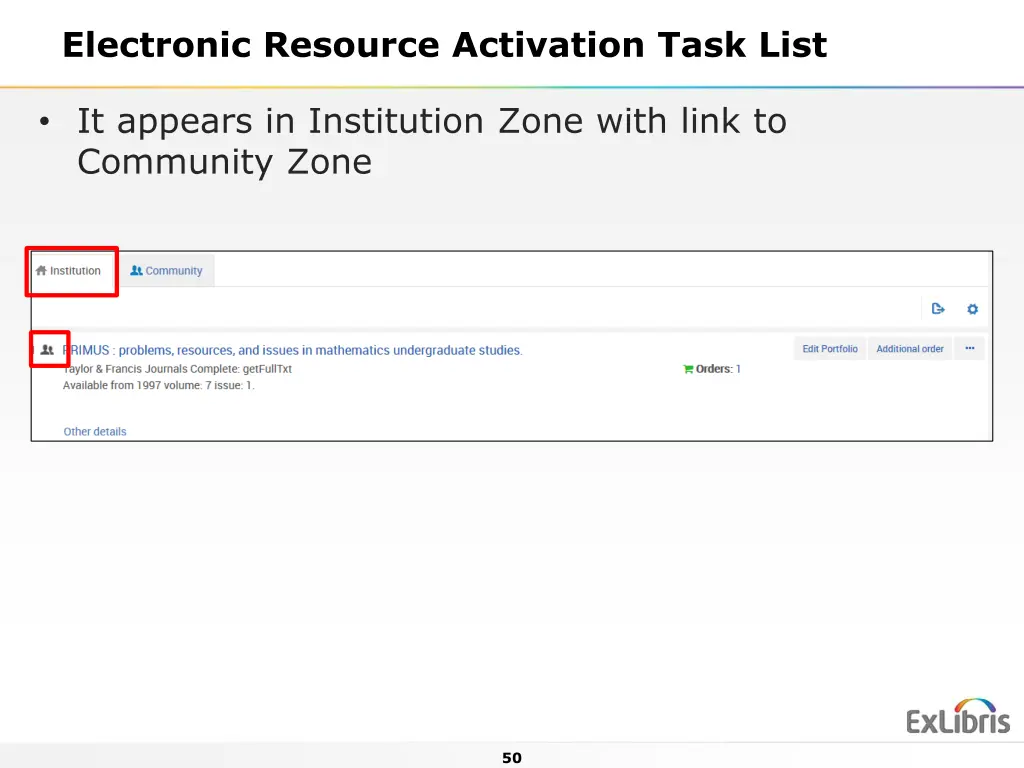Open the gear settings icon
The width and height of the screenshot is (1024, 768).
(x=972, y=309)
